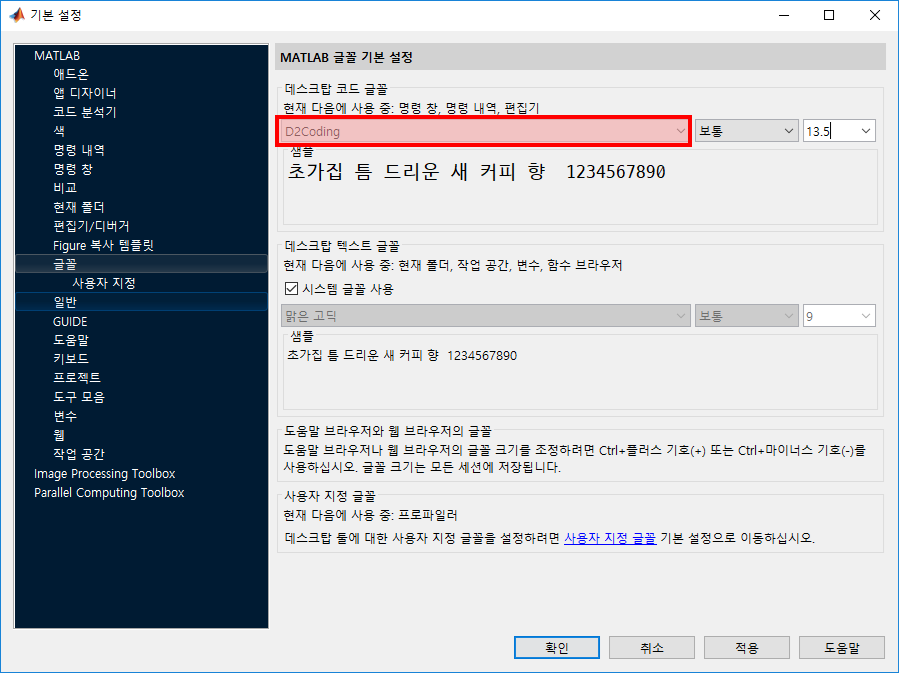Select 비교 preferences item
The width and height of the screenshot is (899, 673).
65,188
